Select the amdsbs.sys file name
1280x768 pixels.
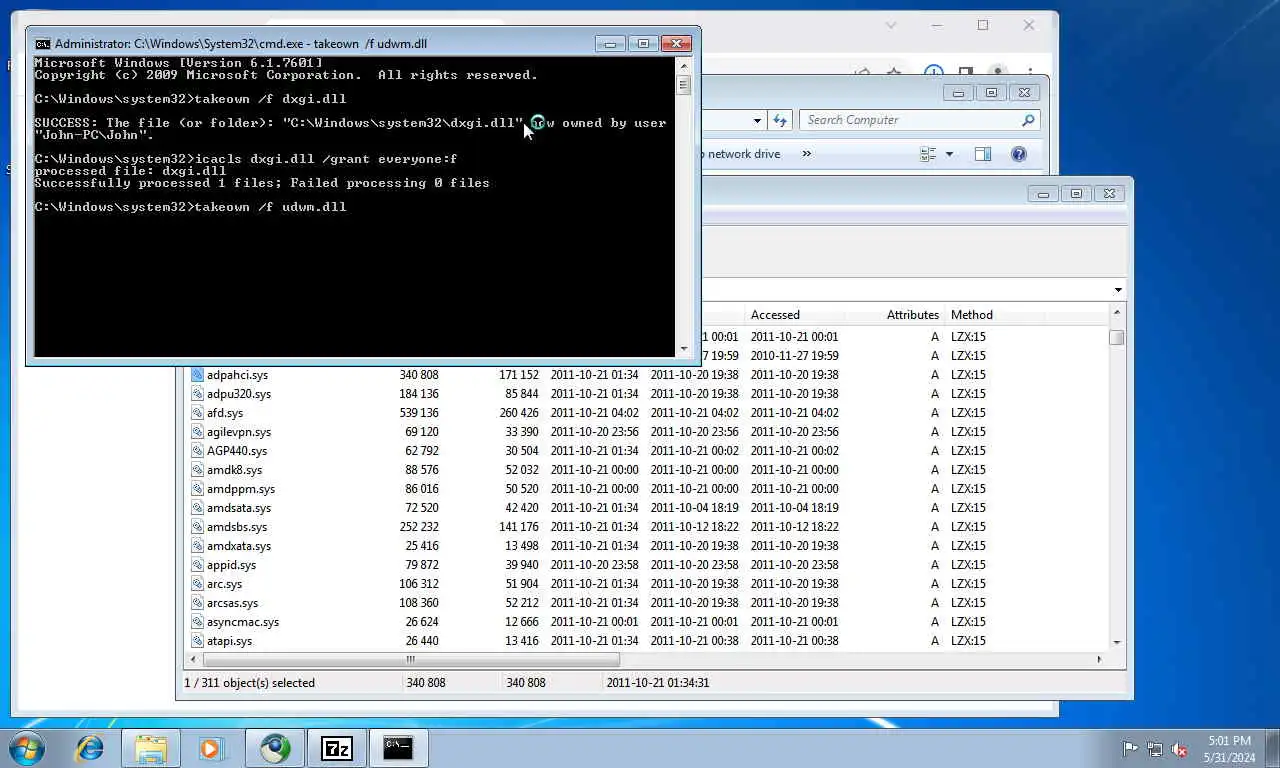pos(237,527)
